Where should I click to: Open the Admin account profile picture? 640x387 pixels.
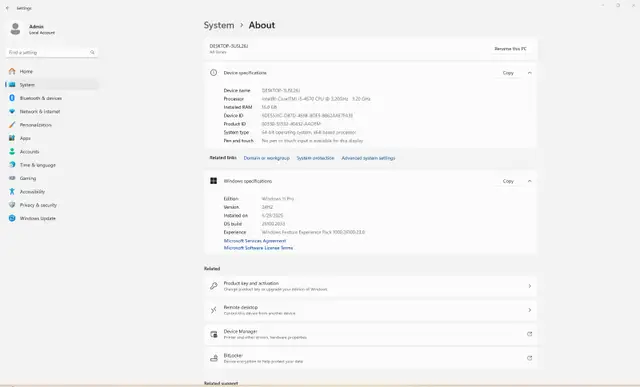pos(16,29)
